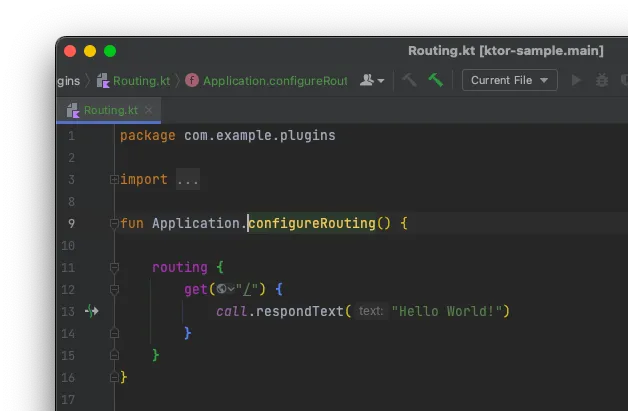
Task: Click the gray hammer build icon
Action: (409, 80)
